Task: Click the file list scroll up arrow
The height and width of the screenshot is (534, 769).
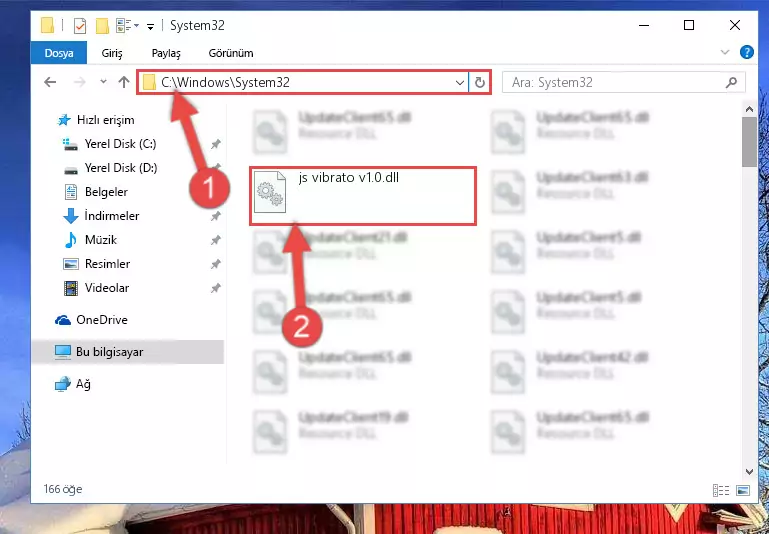Action: (x=749, y=109)
